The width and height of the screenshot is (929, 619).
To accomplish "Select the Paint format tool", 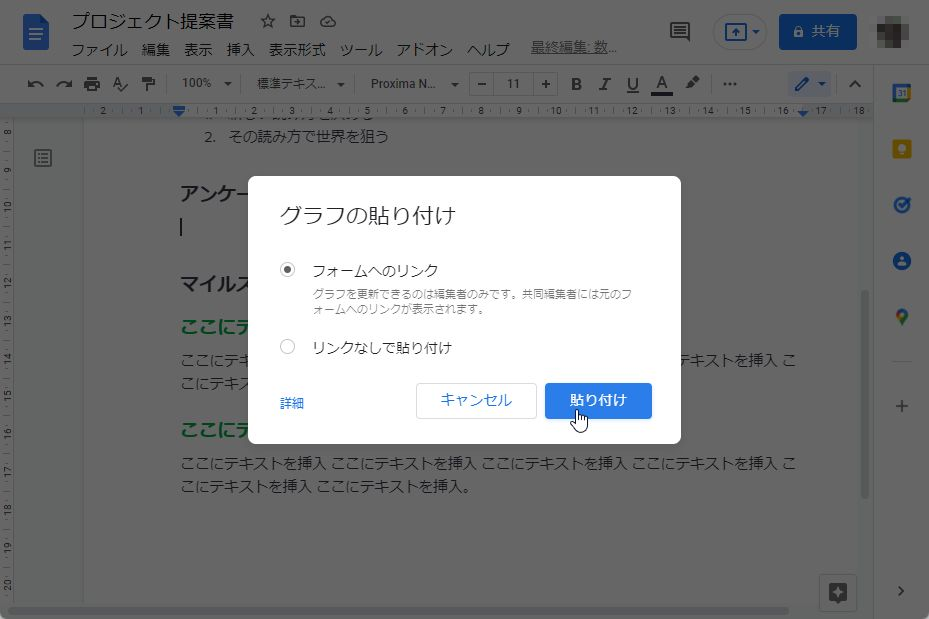I will coord(146,84).
